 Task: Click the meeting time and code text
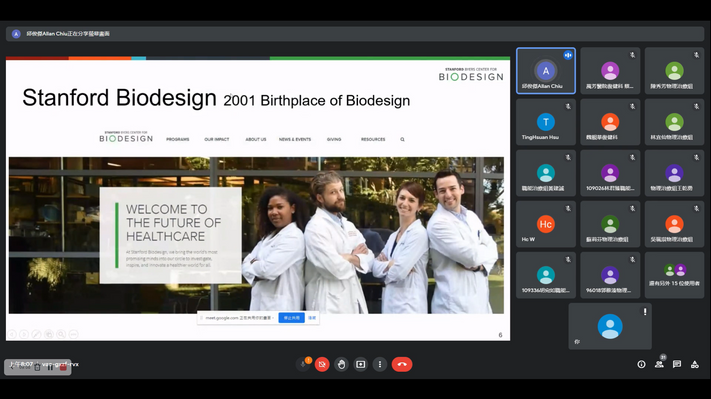tap(44, 364)
